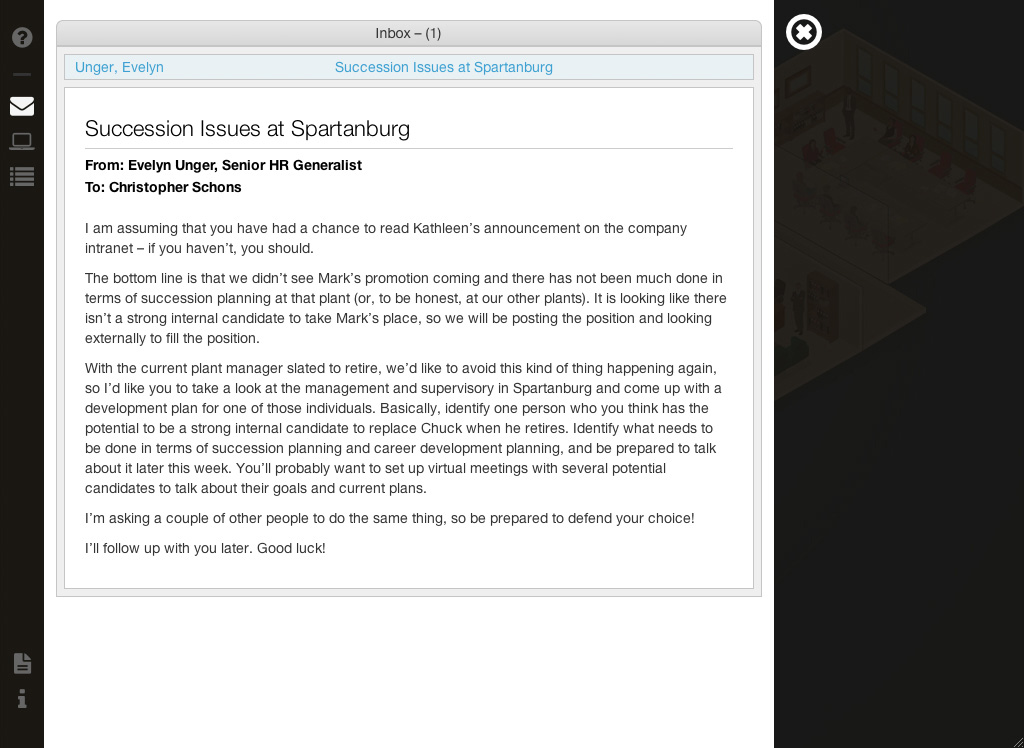Close the inbox panel with X circle
This screenshot has height=748, width=1024.
tap(803, 32)
